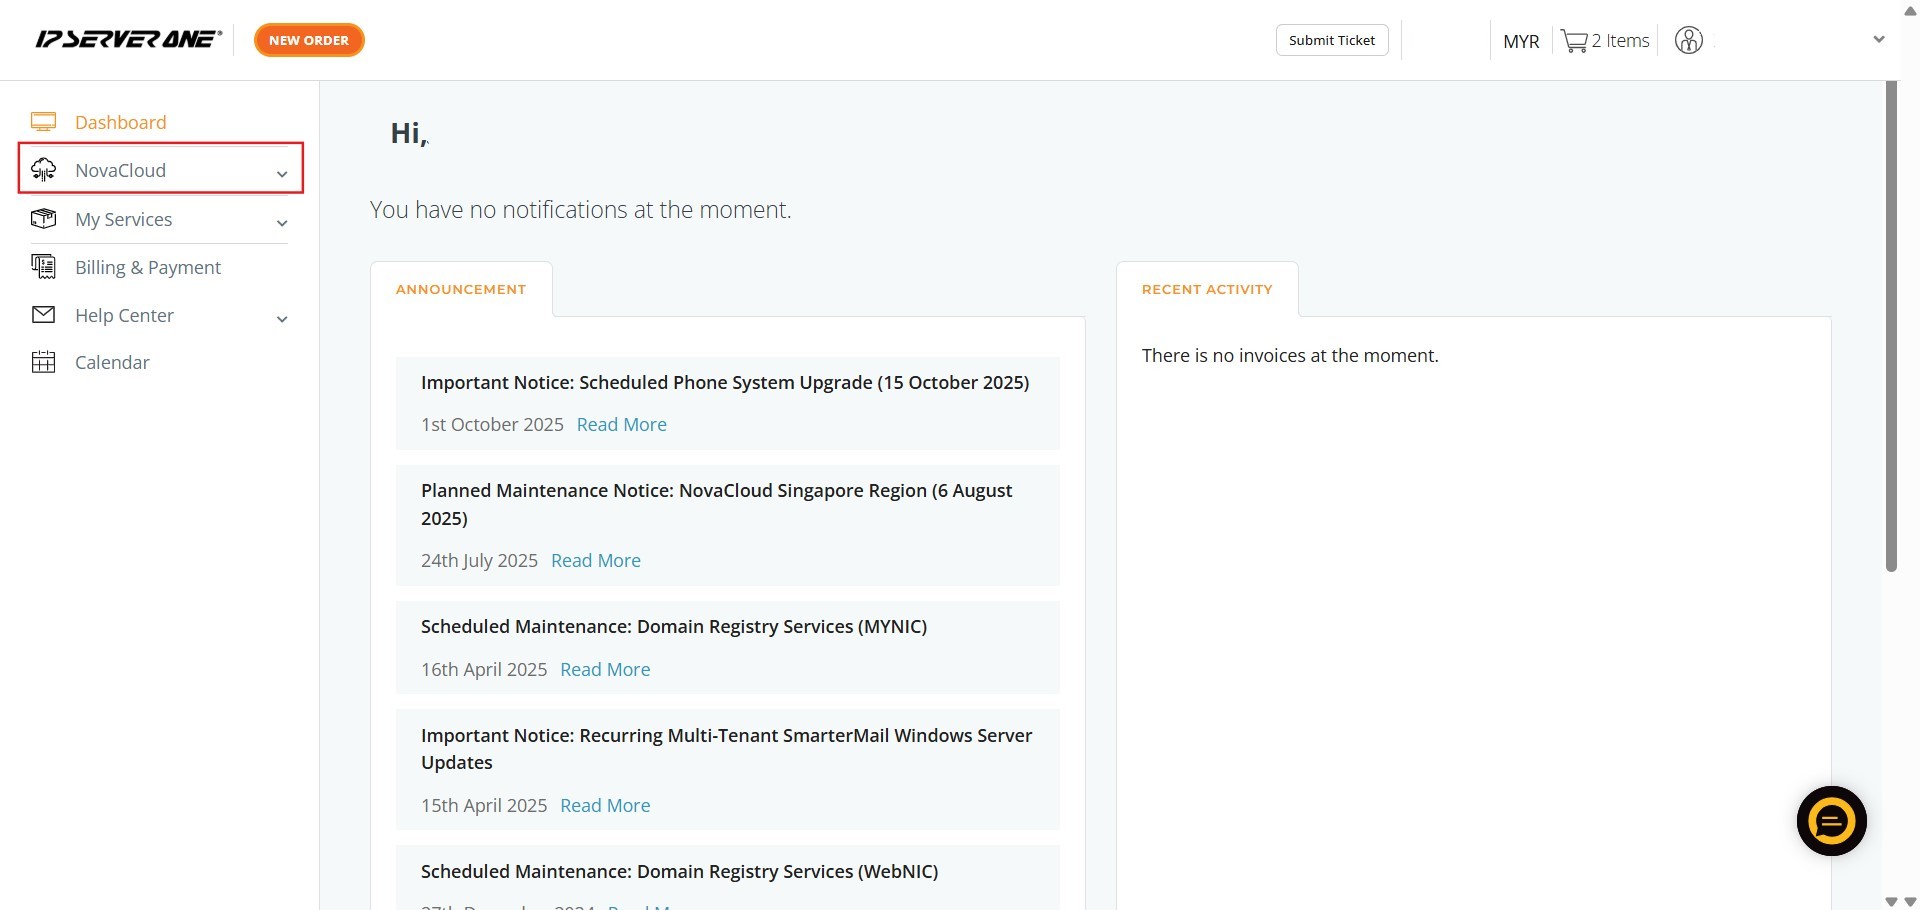Click the page vertical scrollbar thumb
This screenshot has height=910, width=1920.
click(1890, 326)
